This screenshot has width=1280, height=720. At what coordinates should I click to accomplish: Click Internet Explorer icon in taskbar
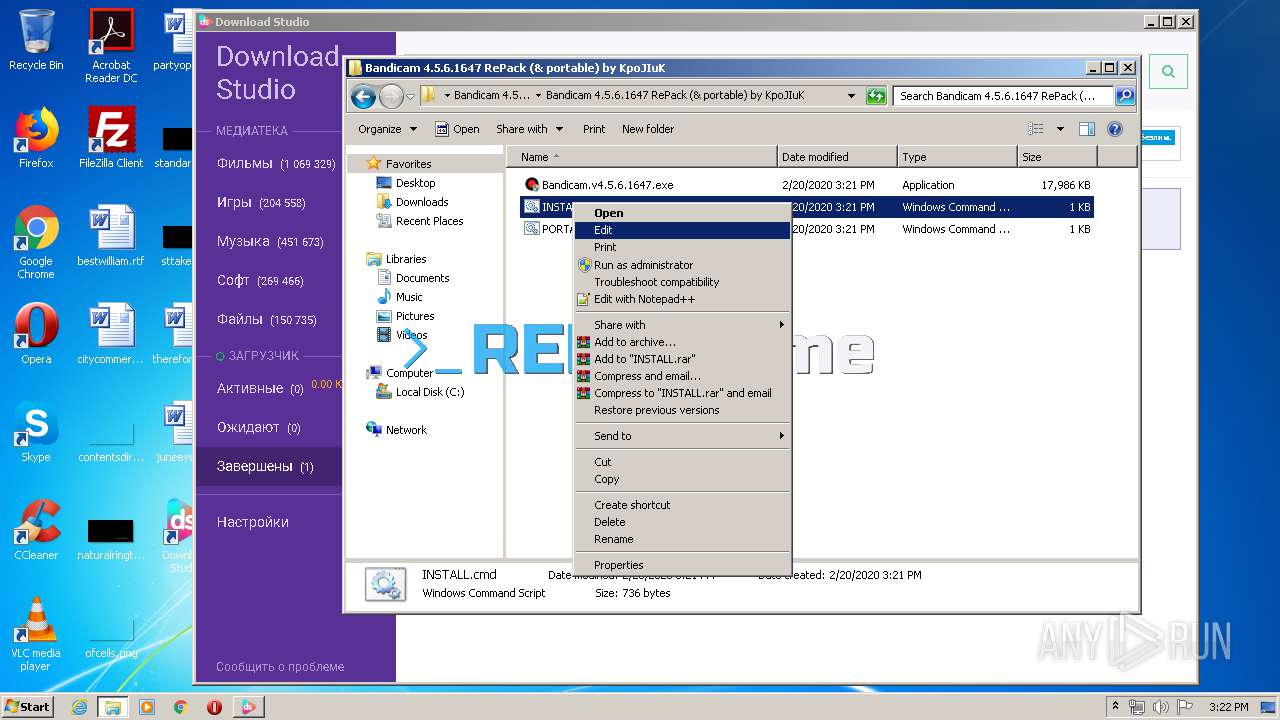[x=79, y=707]
